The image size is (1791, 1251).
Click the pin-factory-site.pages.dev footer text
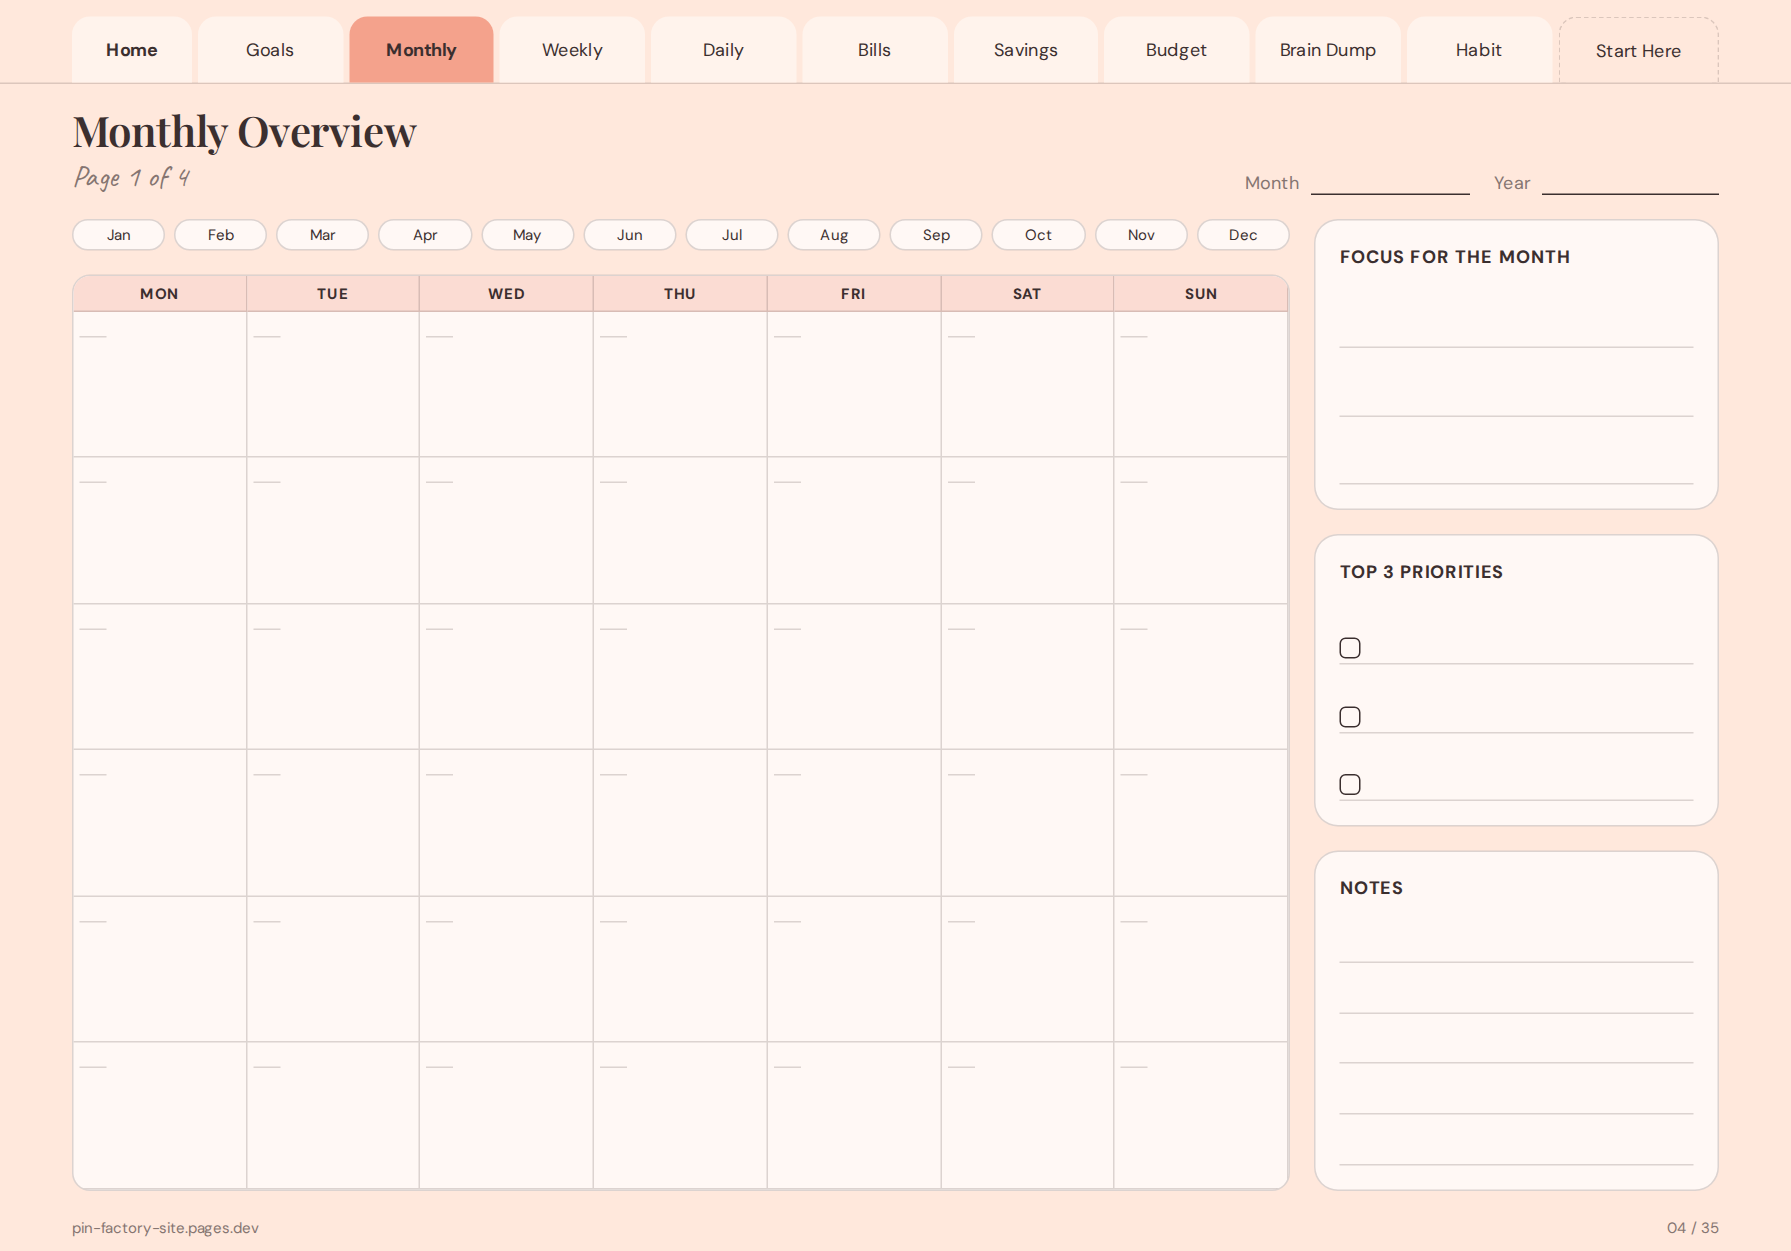tap(165, 1228)
